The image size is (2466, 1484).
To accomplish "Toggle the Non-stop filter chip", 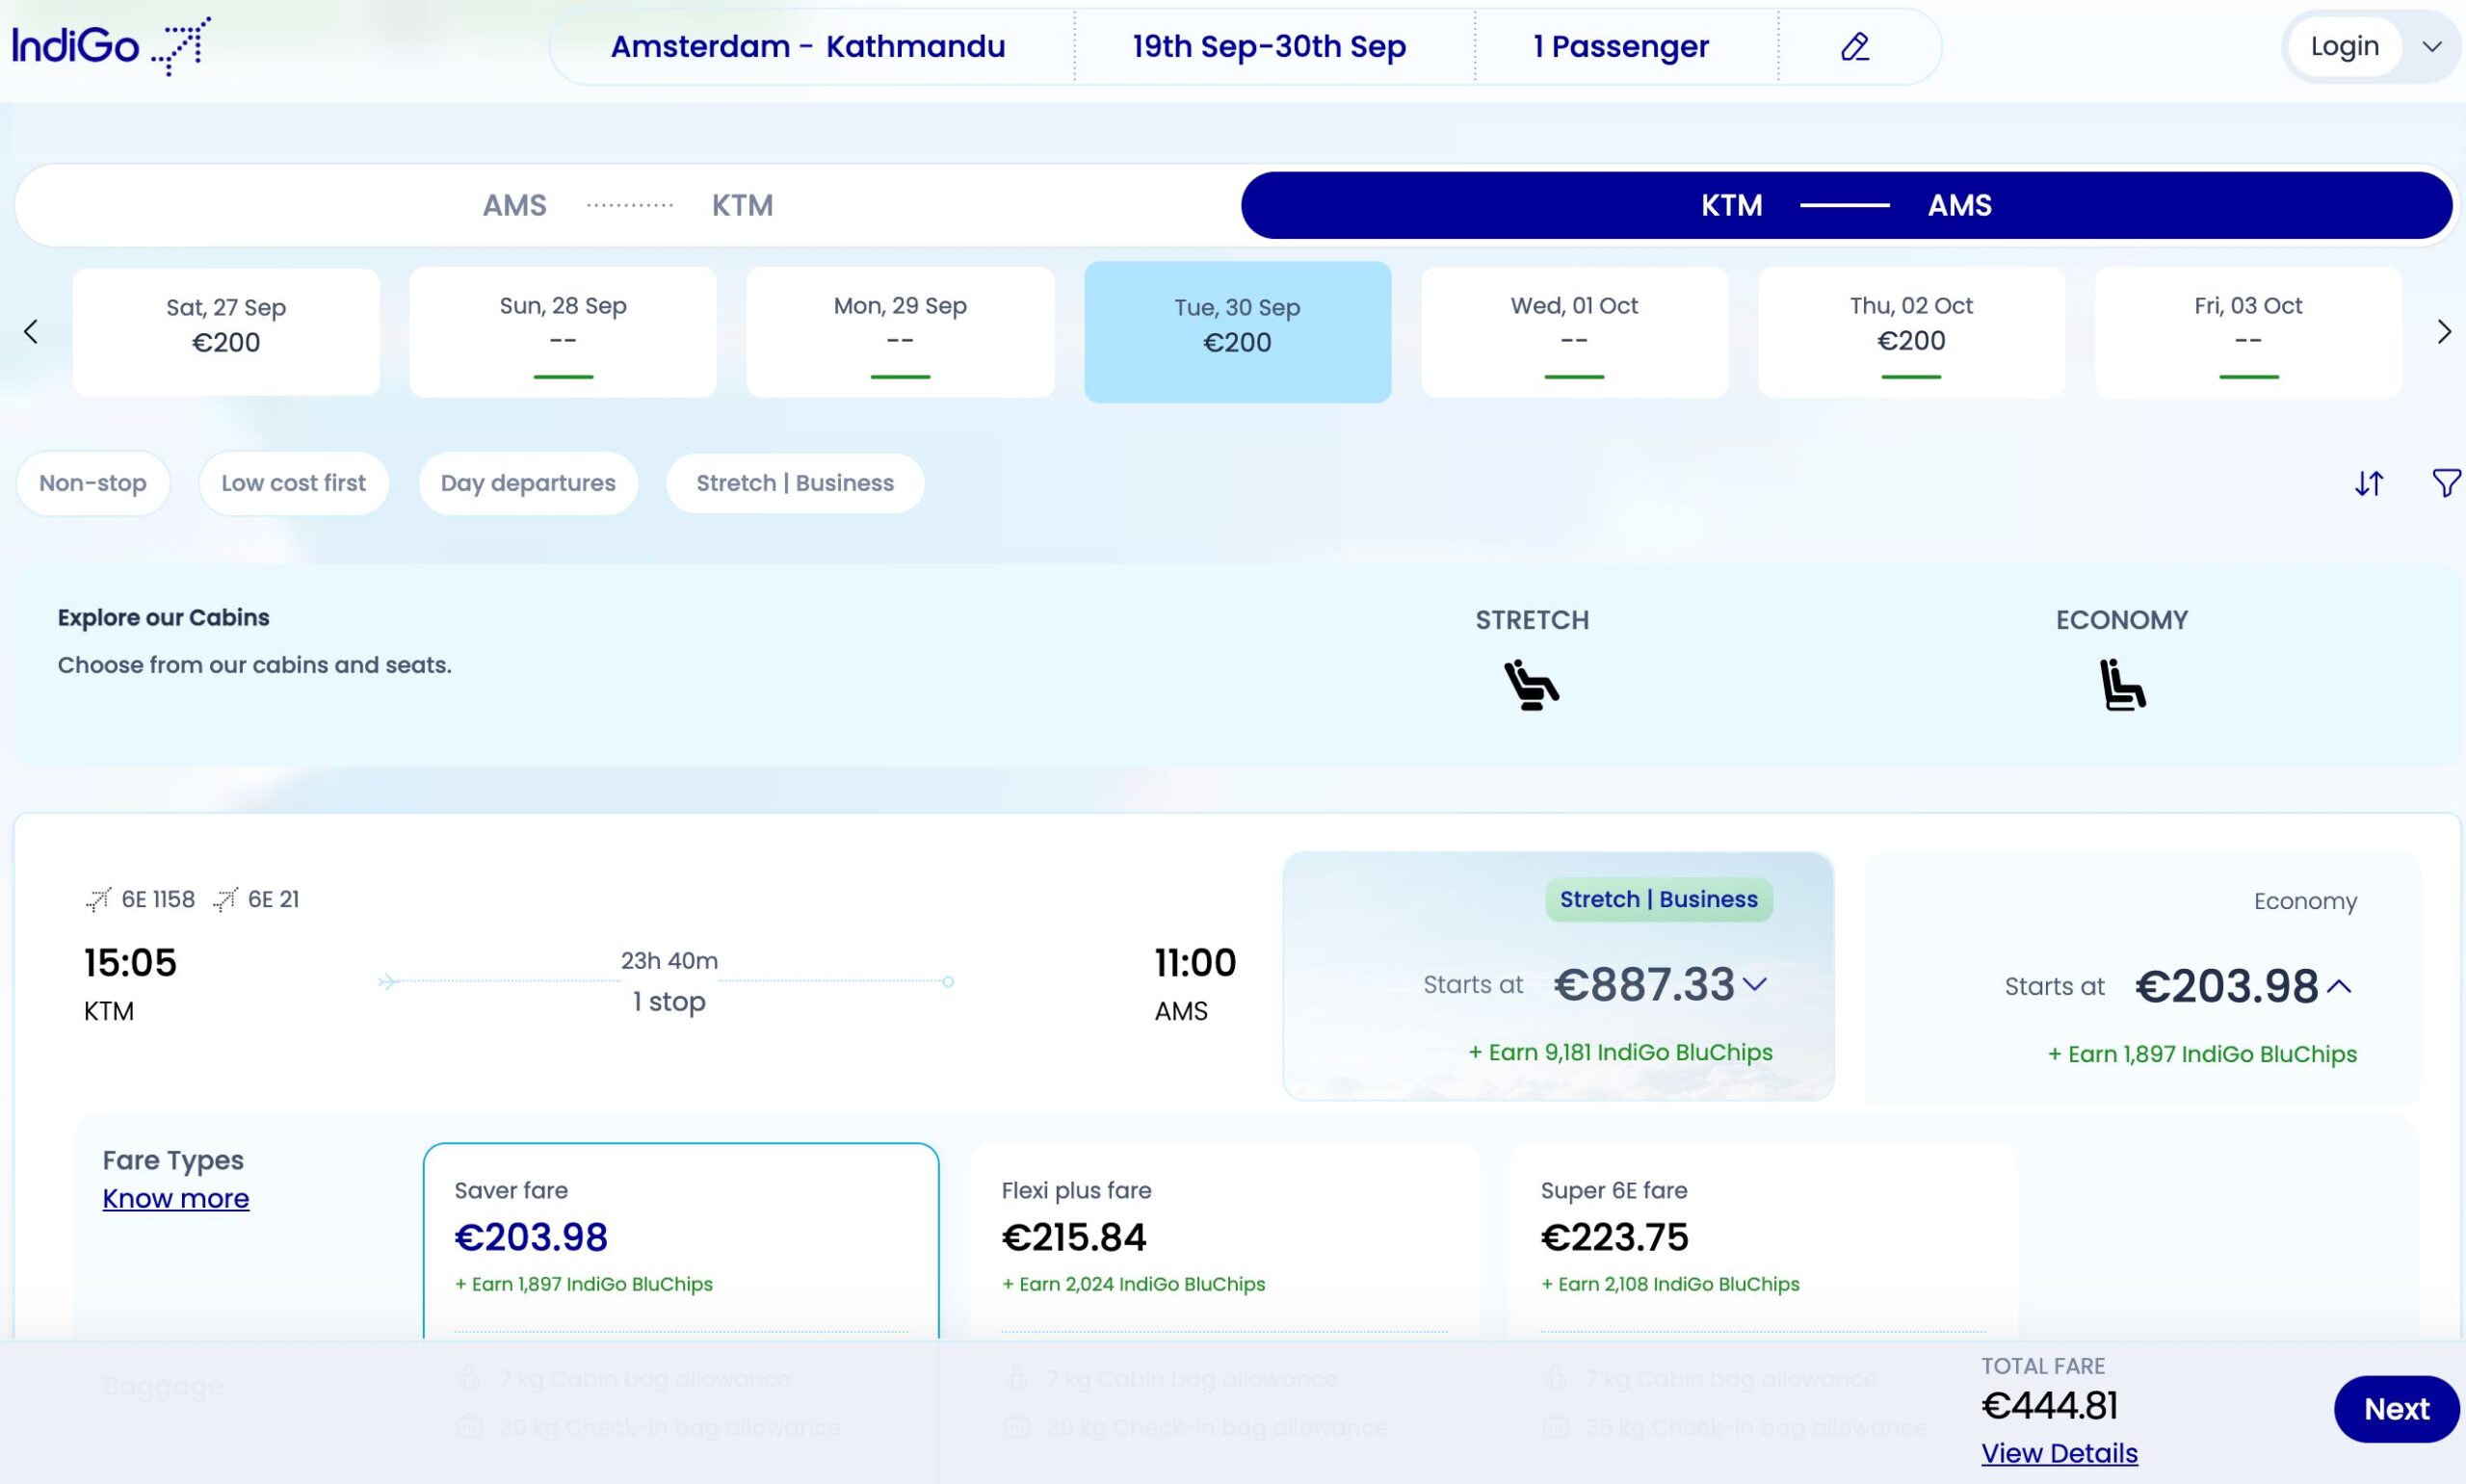I will tap(93, 484).
